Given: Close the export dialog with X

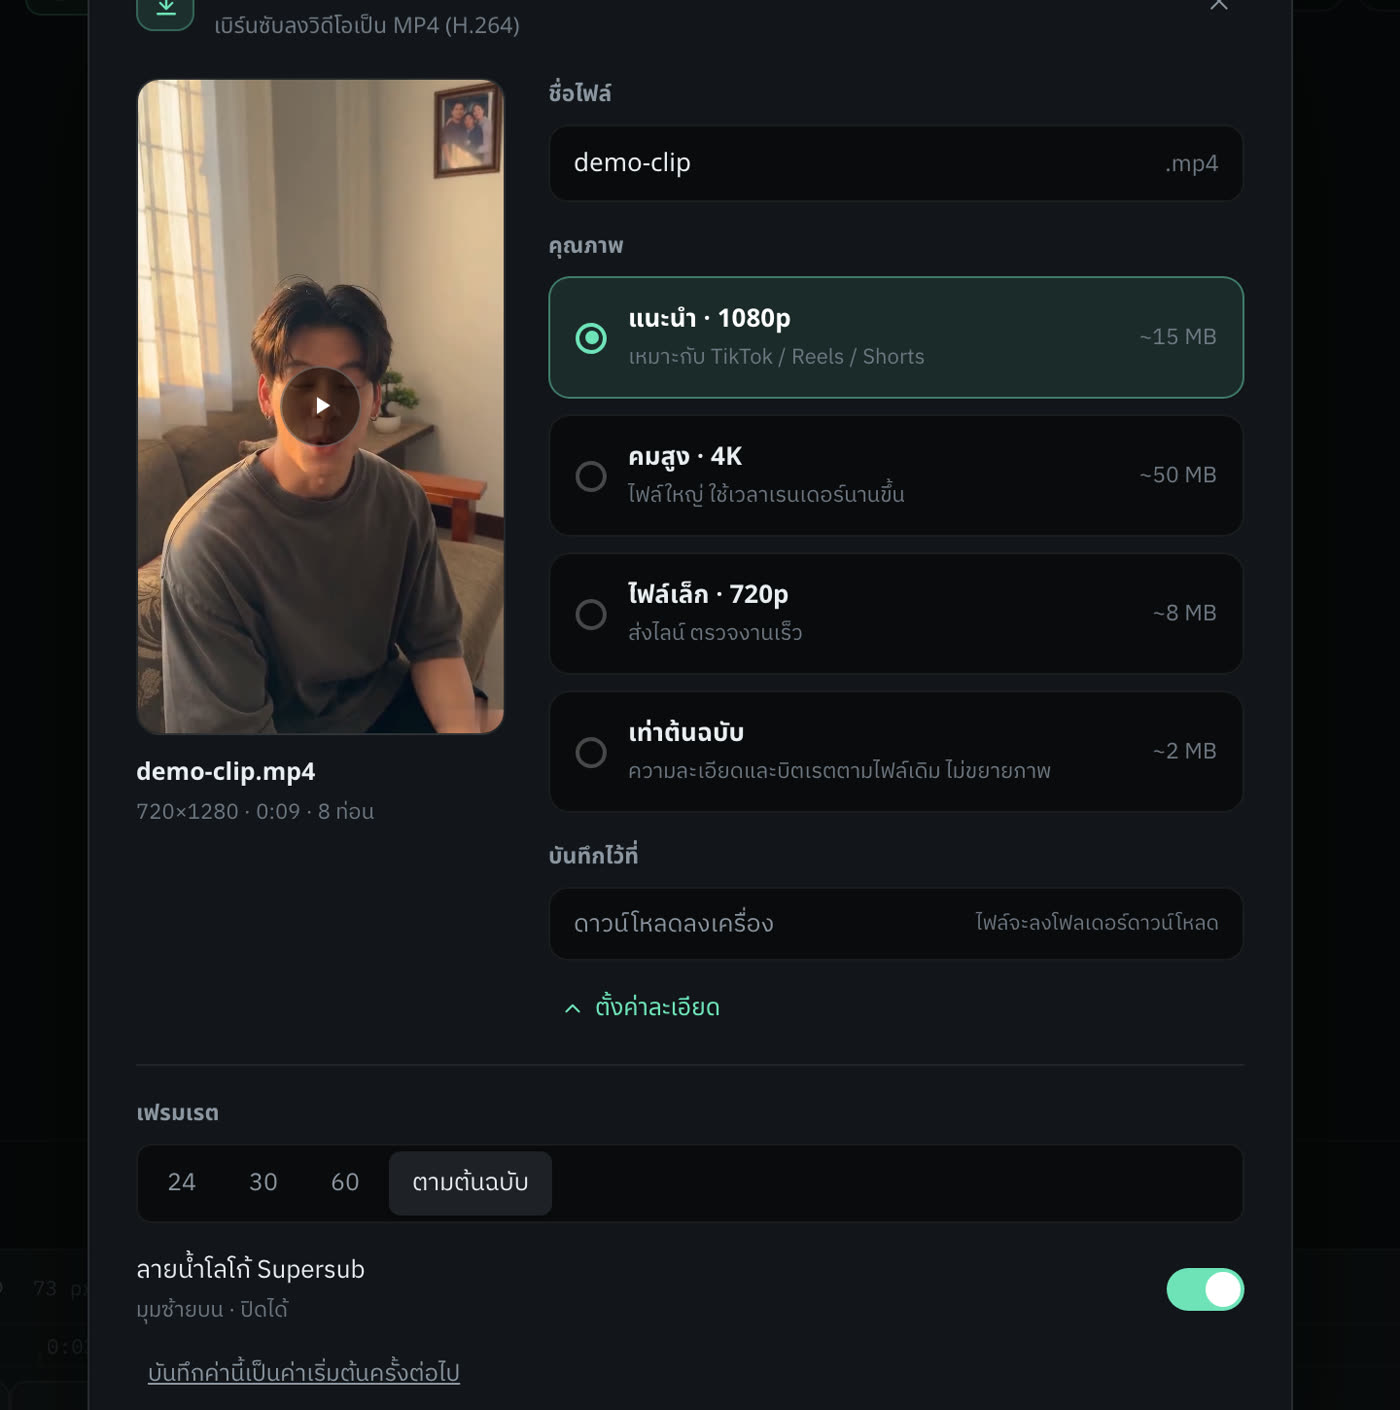Looking at the screenshot, I should point(1218,5).
